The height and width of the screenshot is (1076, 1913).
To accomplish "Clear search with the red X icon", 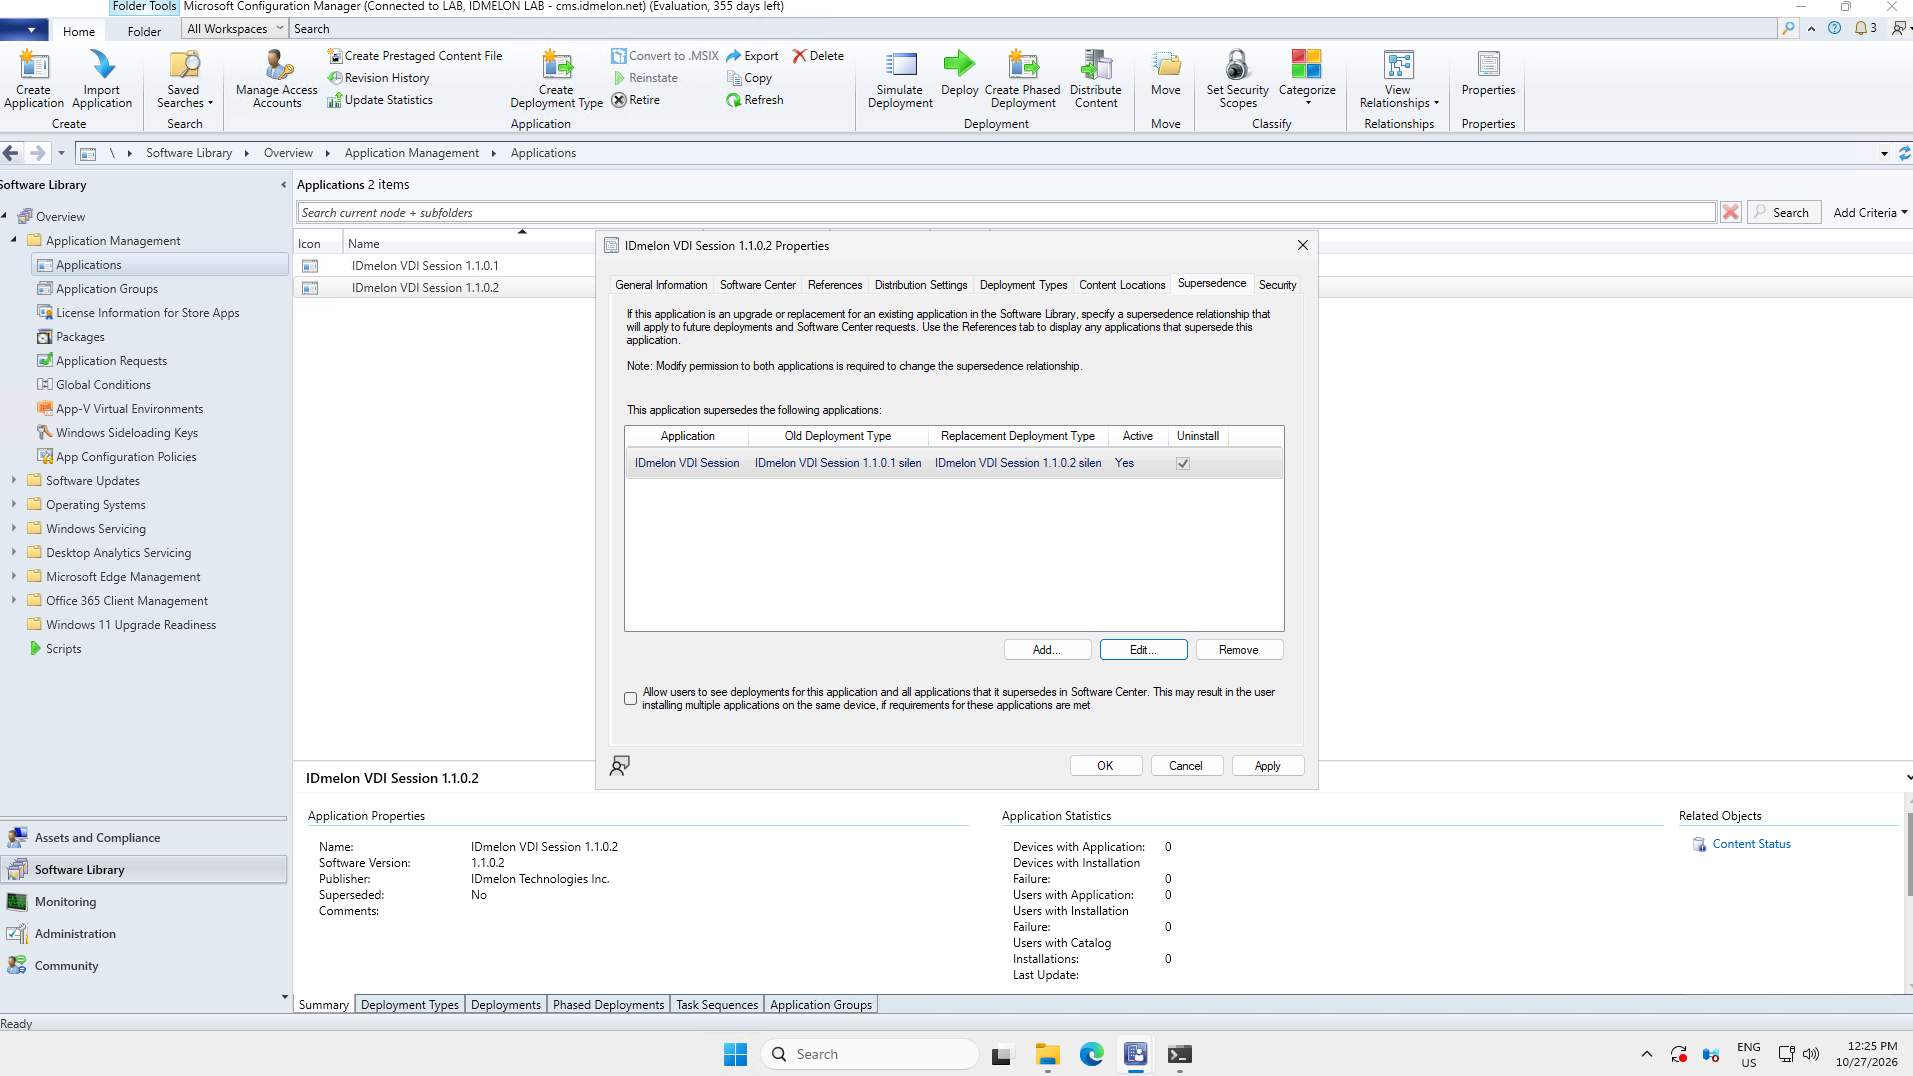I will (x=1731, y=212).
